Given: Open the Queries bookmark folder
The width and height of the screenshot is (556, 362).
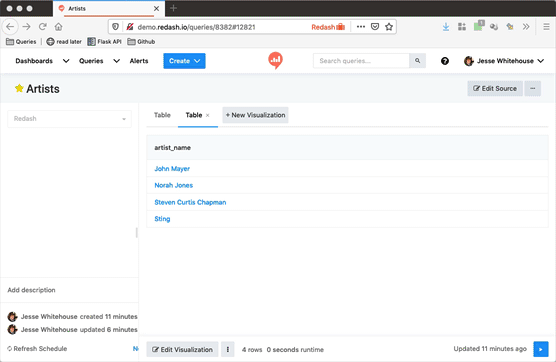Looking at the screenshot, I should click(x=21, y=42).
